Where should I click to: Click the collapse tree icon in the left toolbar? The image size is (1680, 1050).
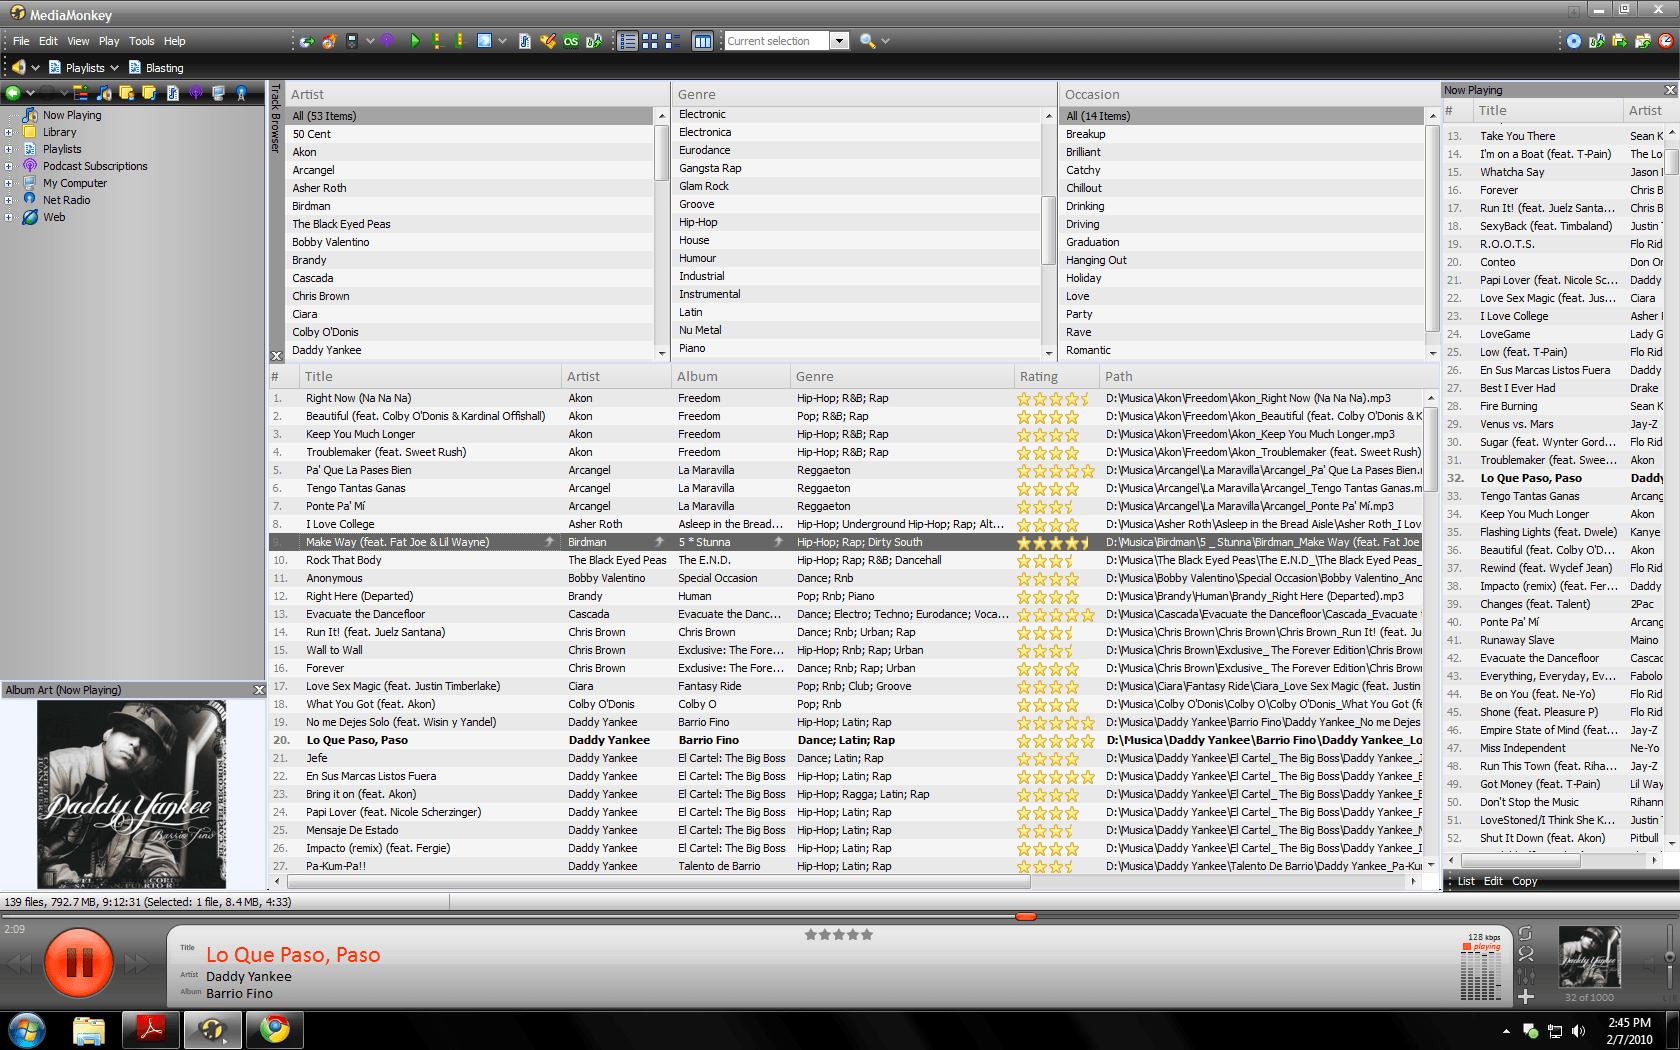point(81,93)
